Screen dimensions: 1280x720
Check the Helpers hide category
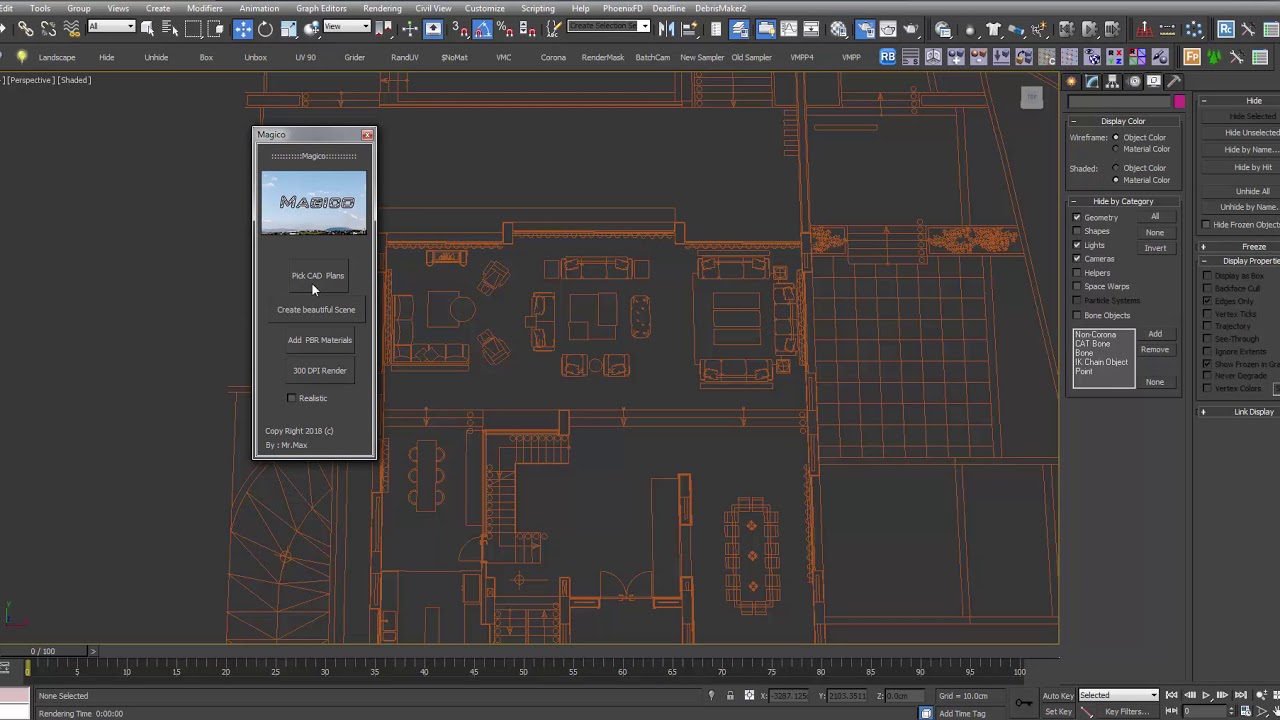click(1077, 273)
